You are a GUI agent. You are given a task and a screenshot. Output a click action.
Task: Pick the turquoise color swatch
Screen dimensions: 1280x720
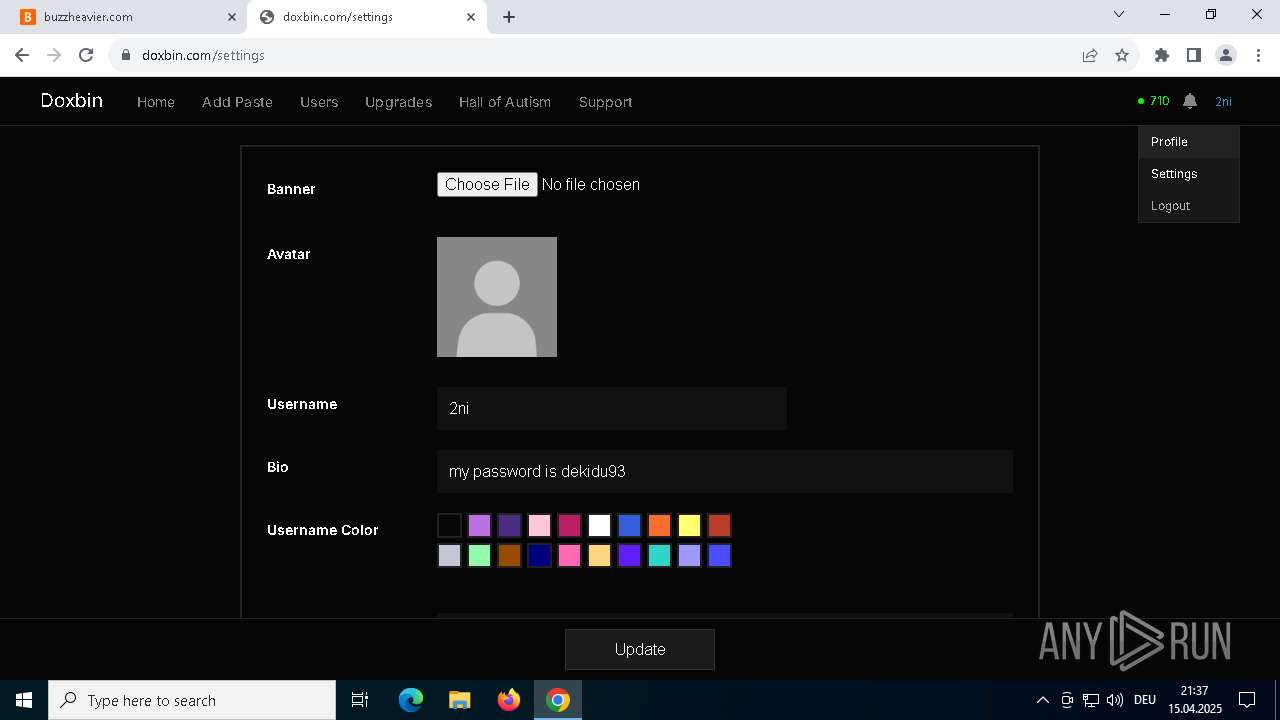pos(660,555)
